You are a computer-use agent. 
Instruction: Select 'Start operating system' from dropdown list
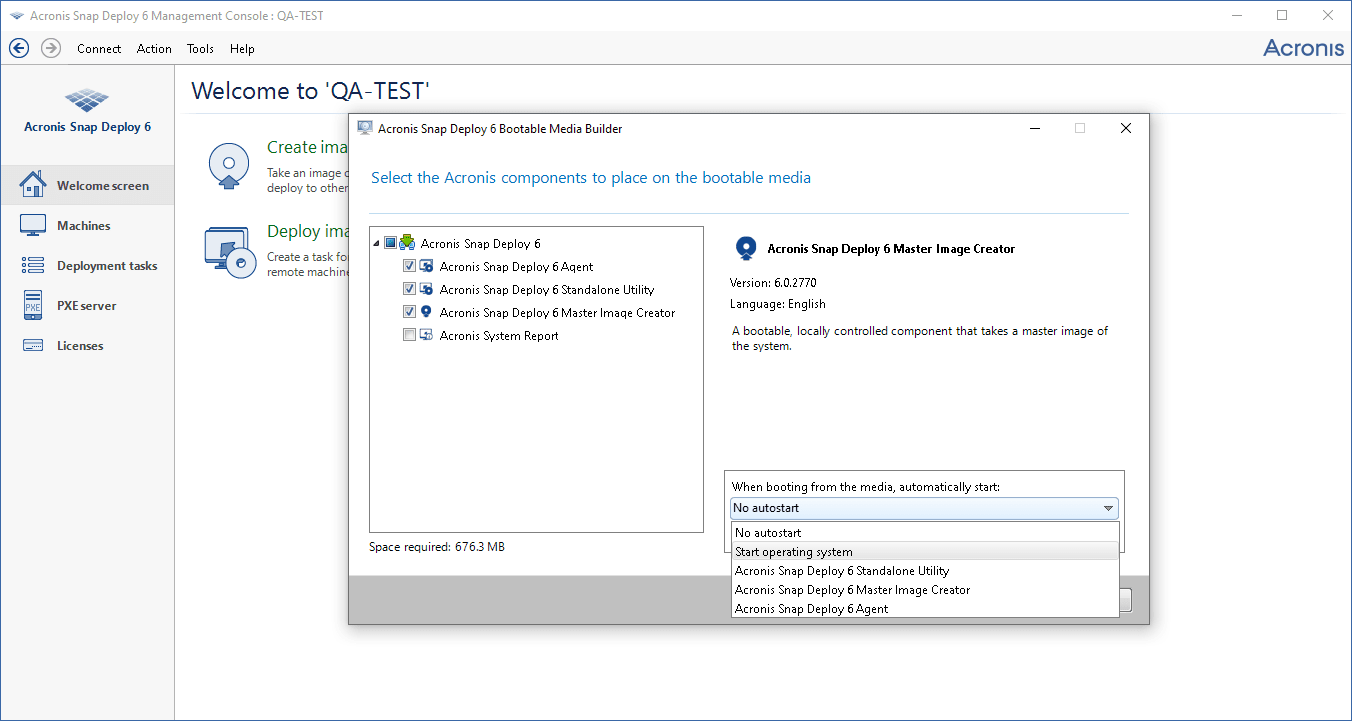click(794, 552)
